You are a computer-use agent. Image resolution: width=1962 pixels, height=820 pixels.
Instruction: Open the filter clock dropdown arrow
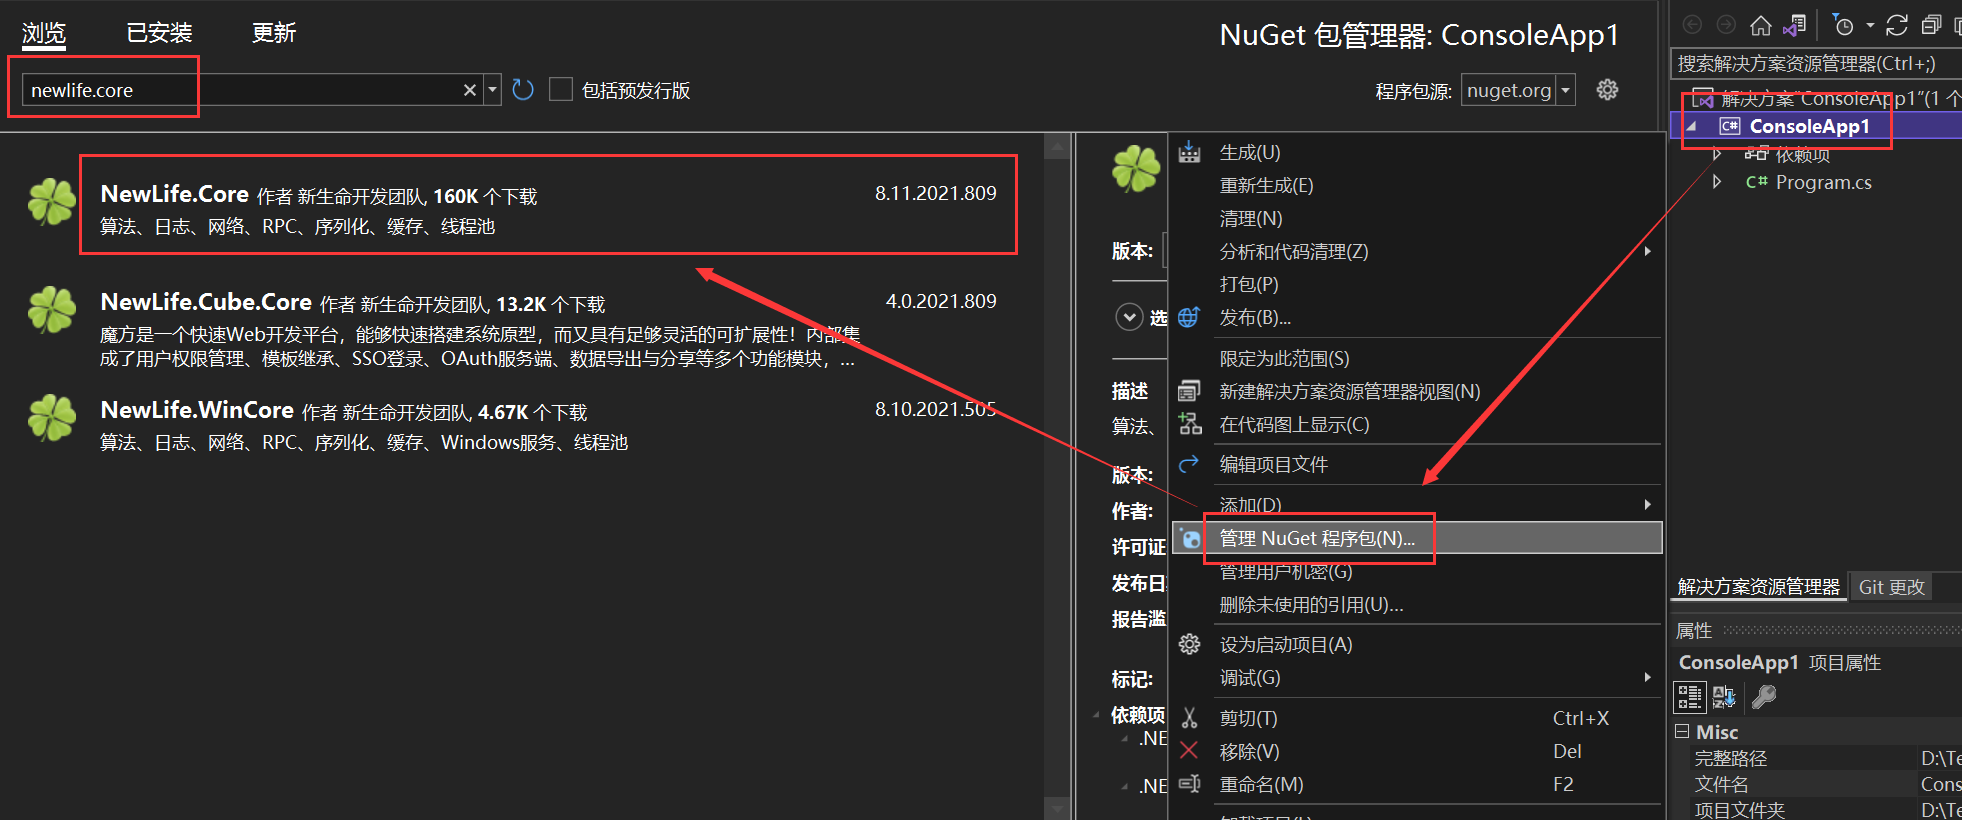click(1870, 25)
